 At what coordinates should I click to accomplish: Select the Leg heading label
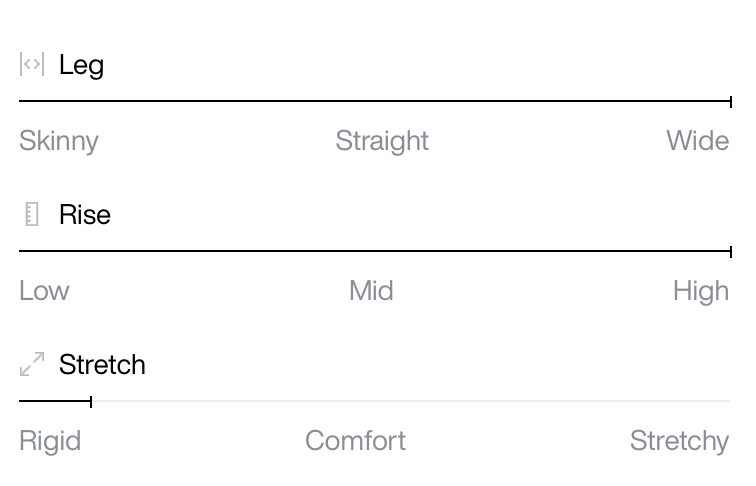pos(81,65)
